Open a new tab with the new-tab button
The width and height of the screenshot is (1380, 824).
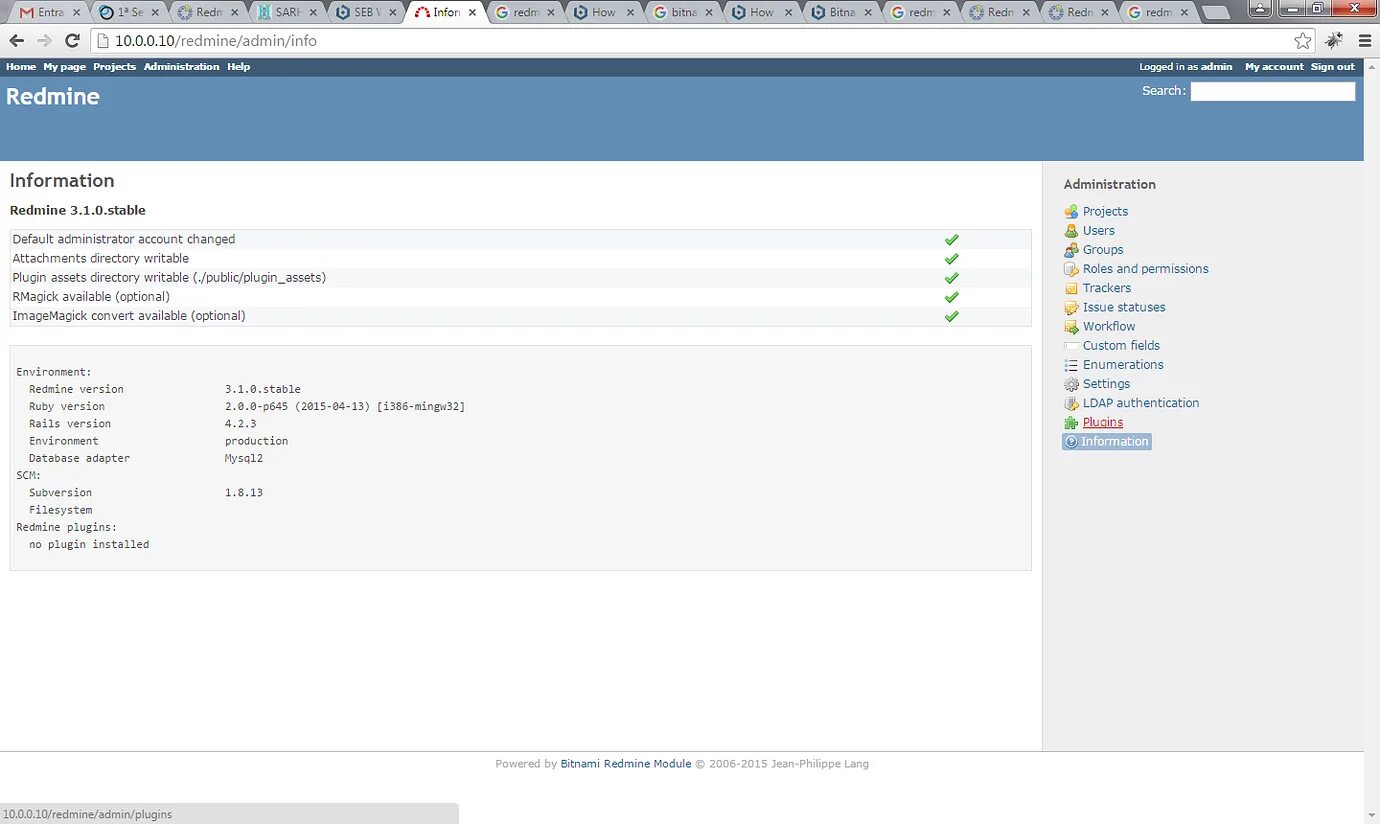tap(1215, 13)
